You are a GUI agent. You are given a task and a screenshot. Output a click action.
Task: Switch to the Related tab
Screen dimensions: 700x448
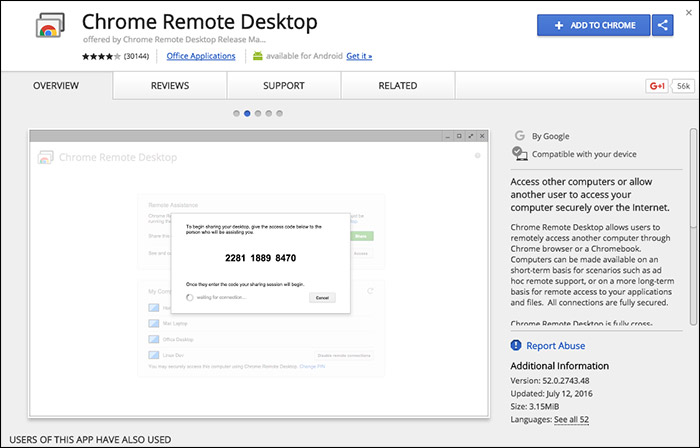click(398, 86)
